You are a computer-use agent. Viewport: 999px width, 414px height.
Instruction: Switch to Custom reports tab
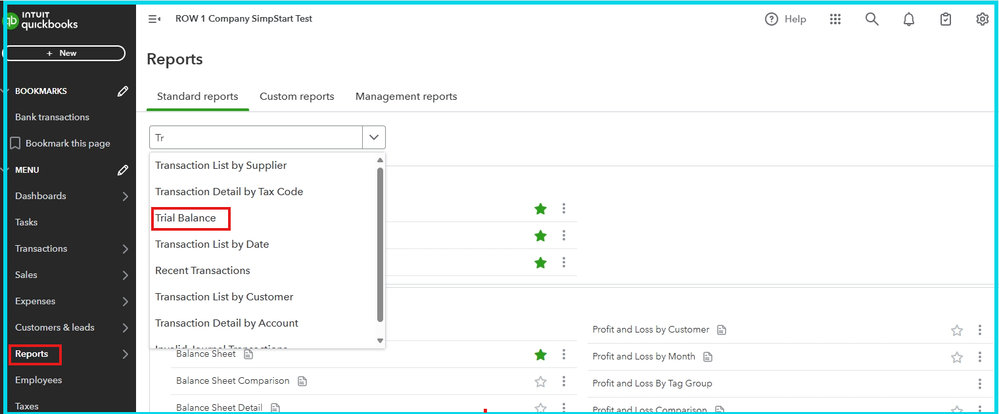297,97
